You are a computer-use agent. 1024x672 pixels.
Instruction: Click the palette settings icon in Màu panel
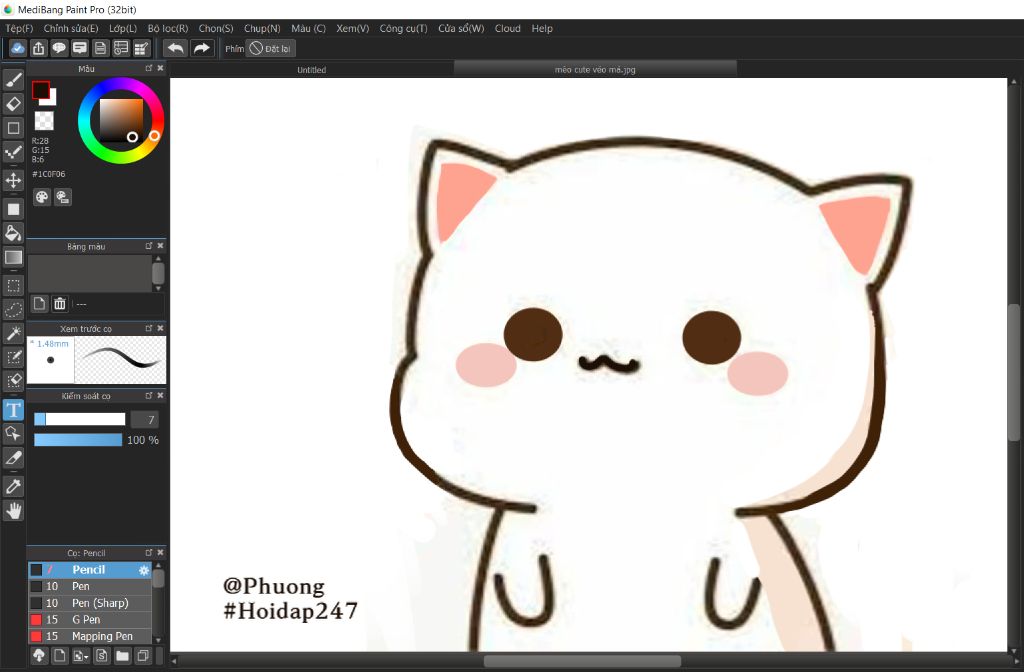click(63, 197)
